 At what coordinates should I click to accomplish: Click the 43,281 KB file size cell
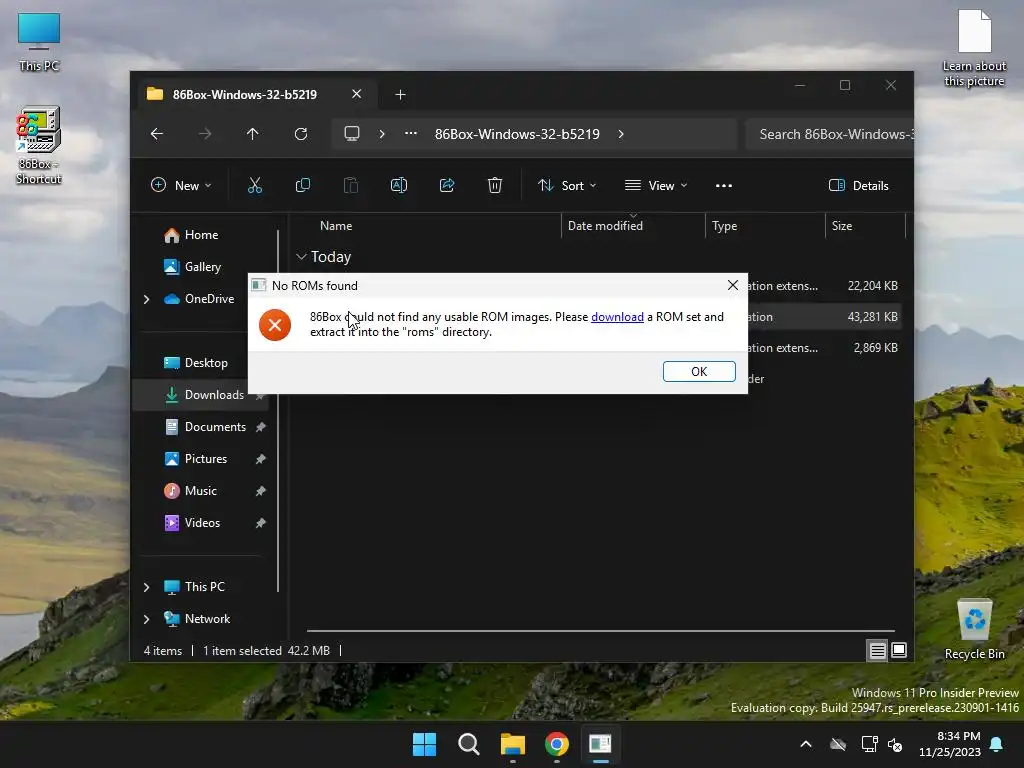point(872,317)
